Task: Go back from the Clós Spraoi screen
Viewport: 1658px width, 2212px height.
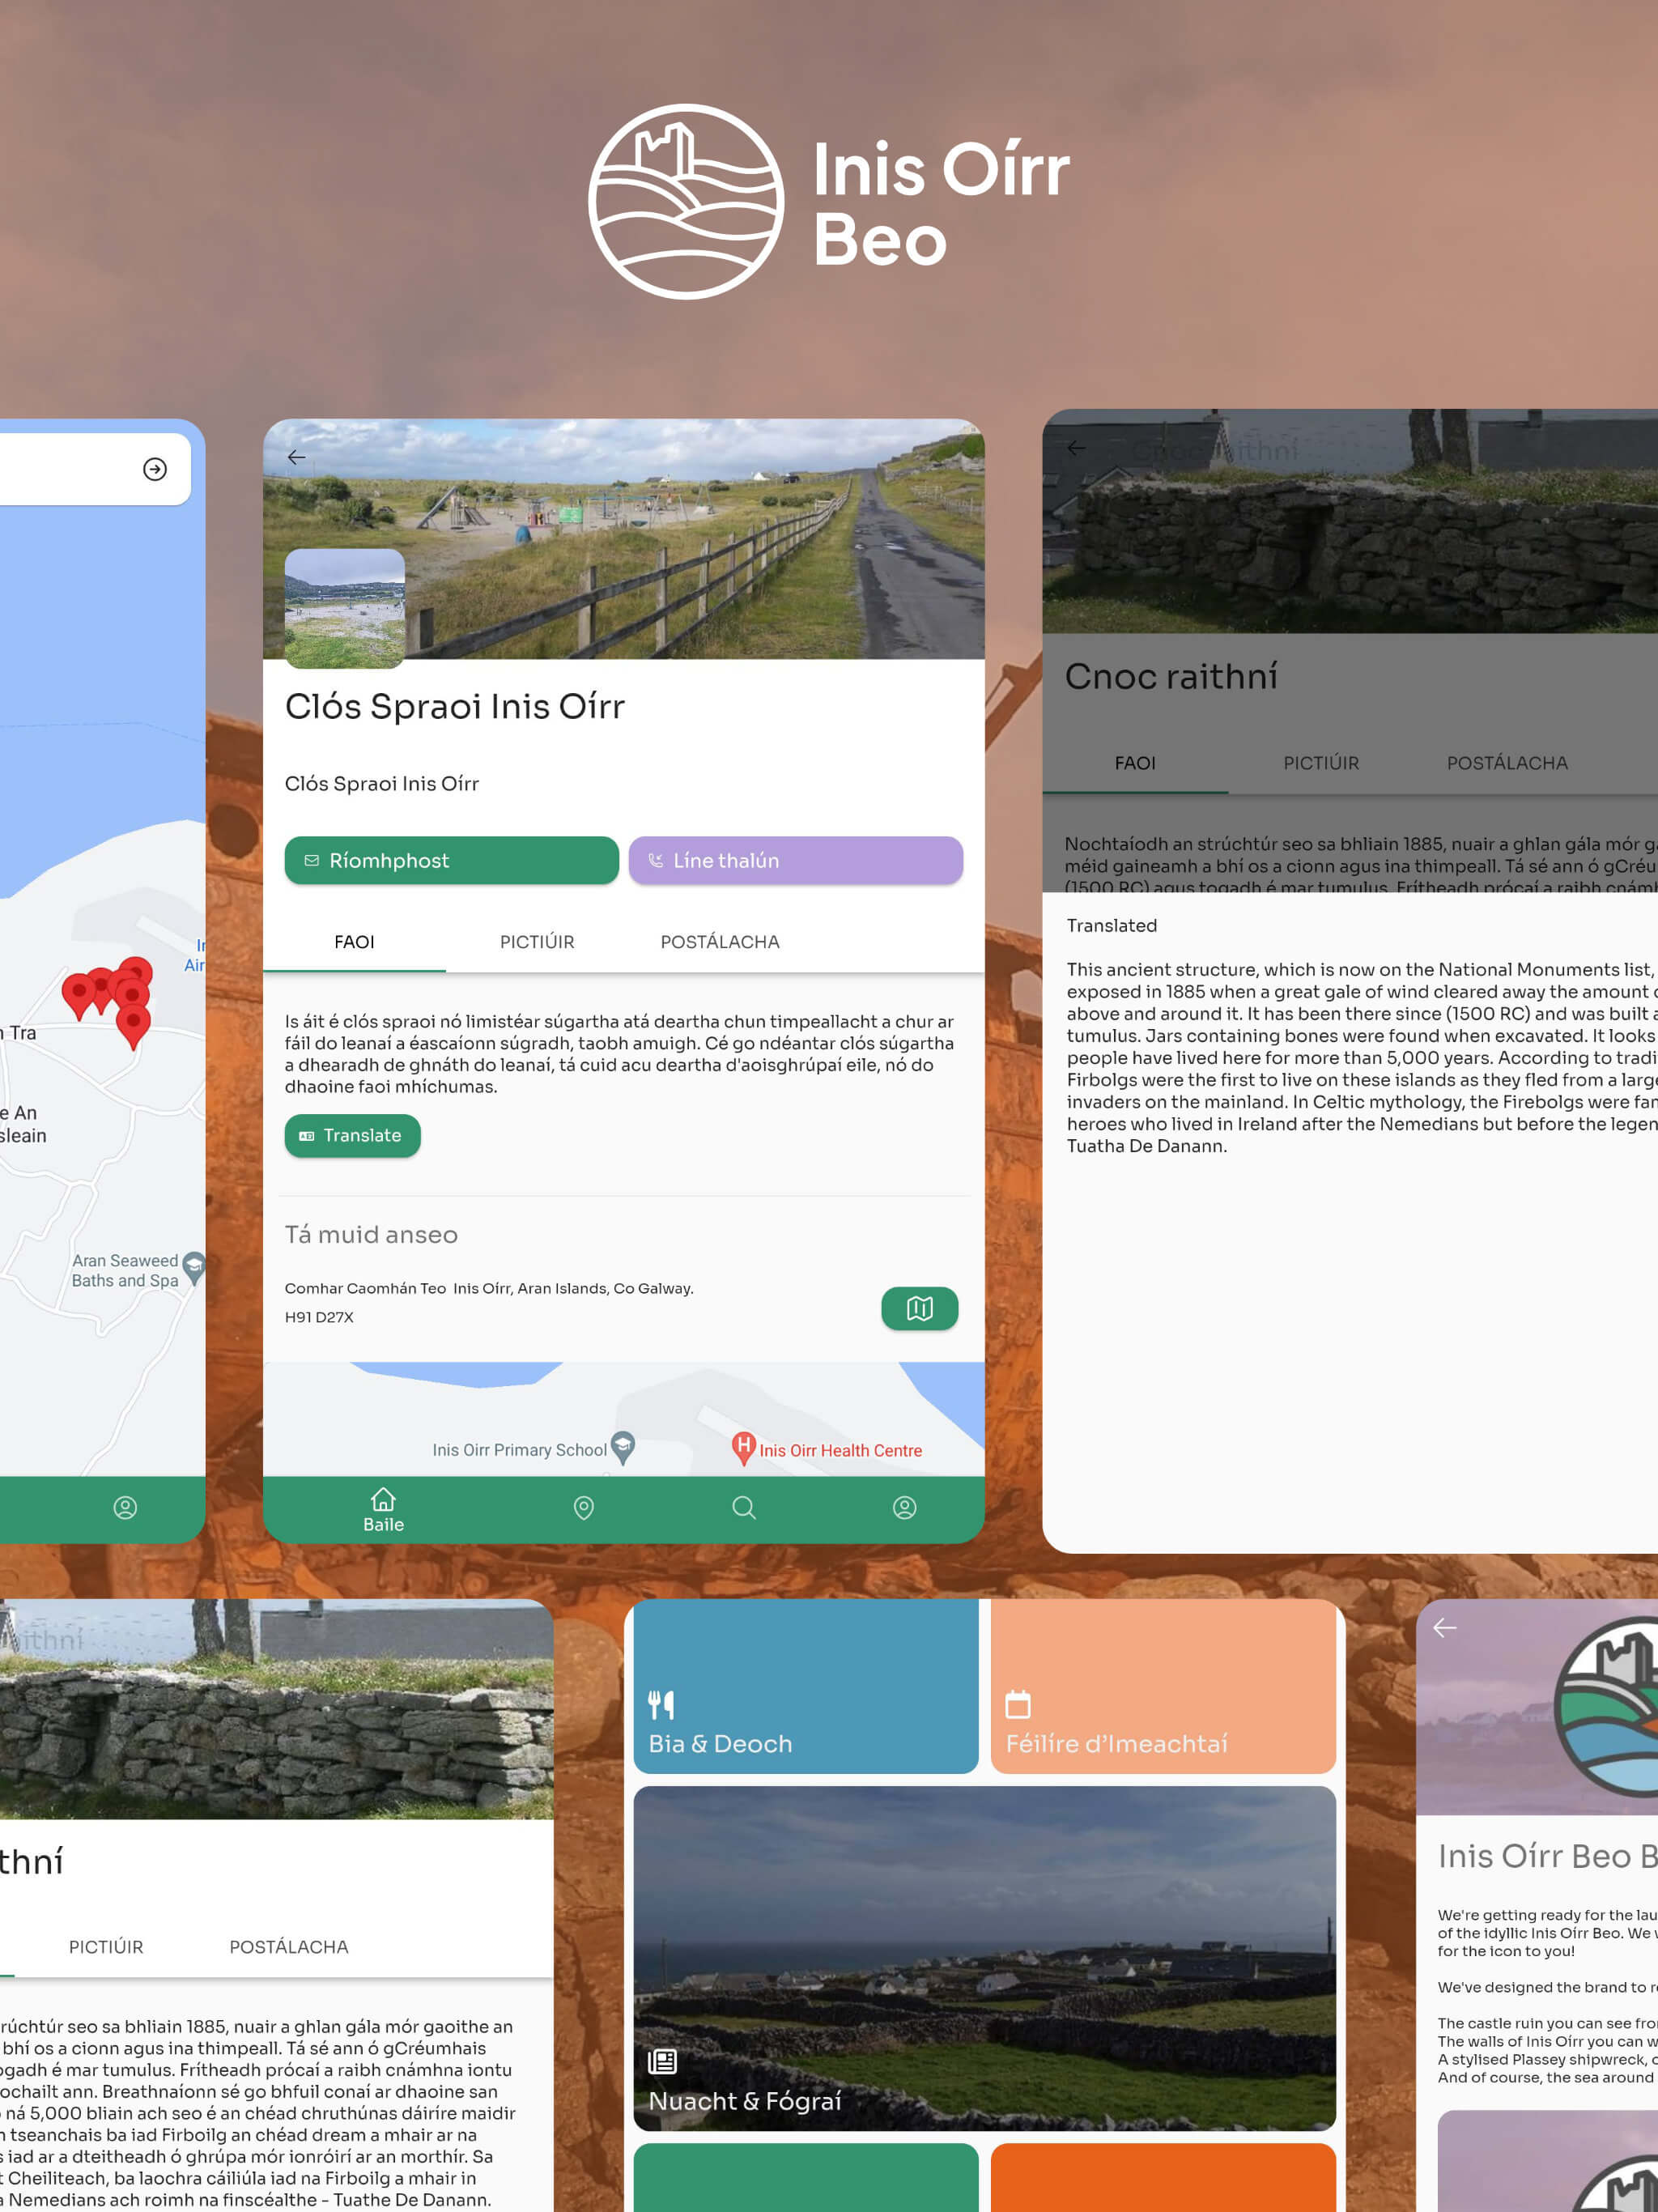Action: [296, 457]
